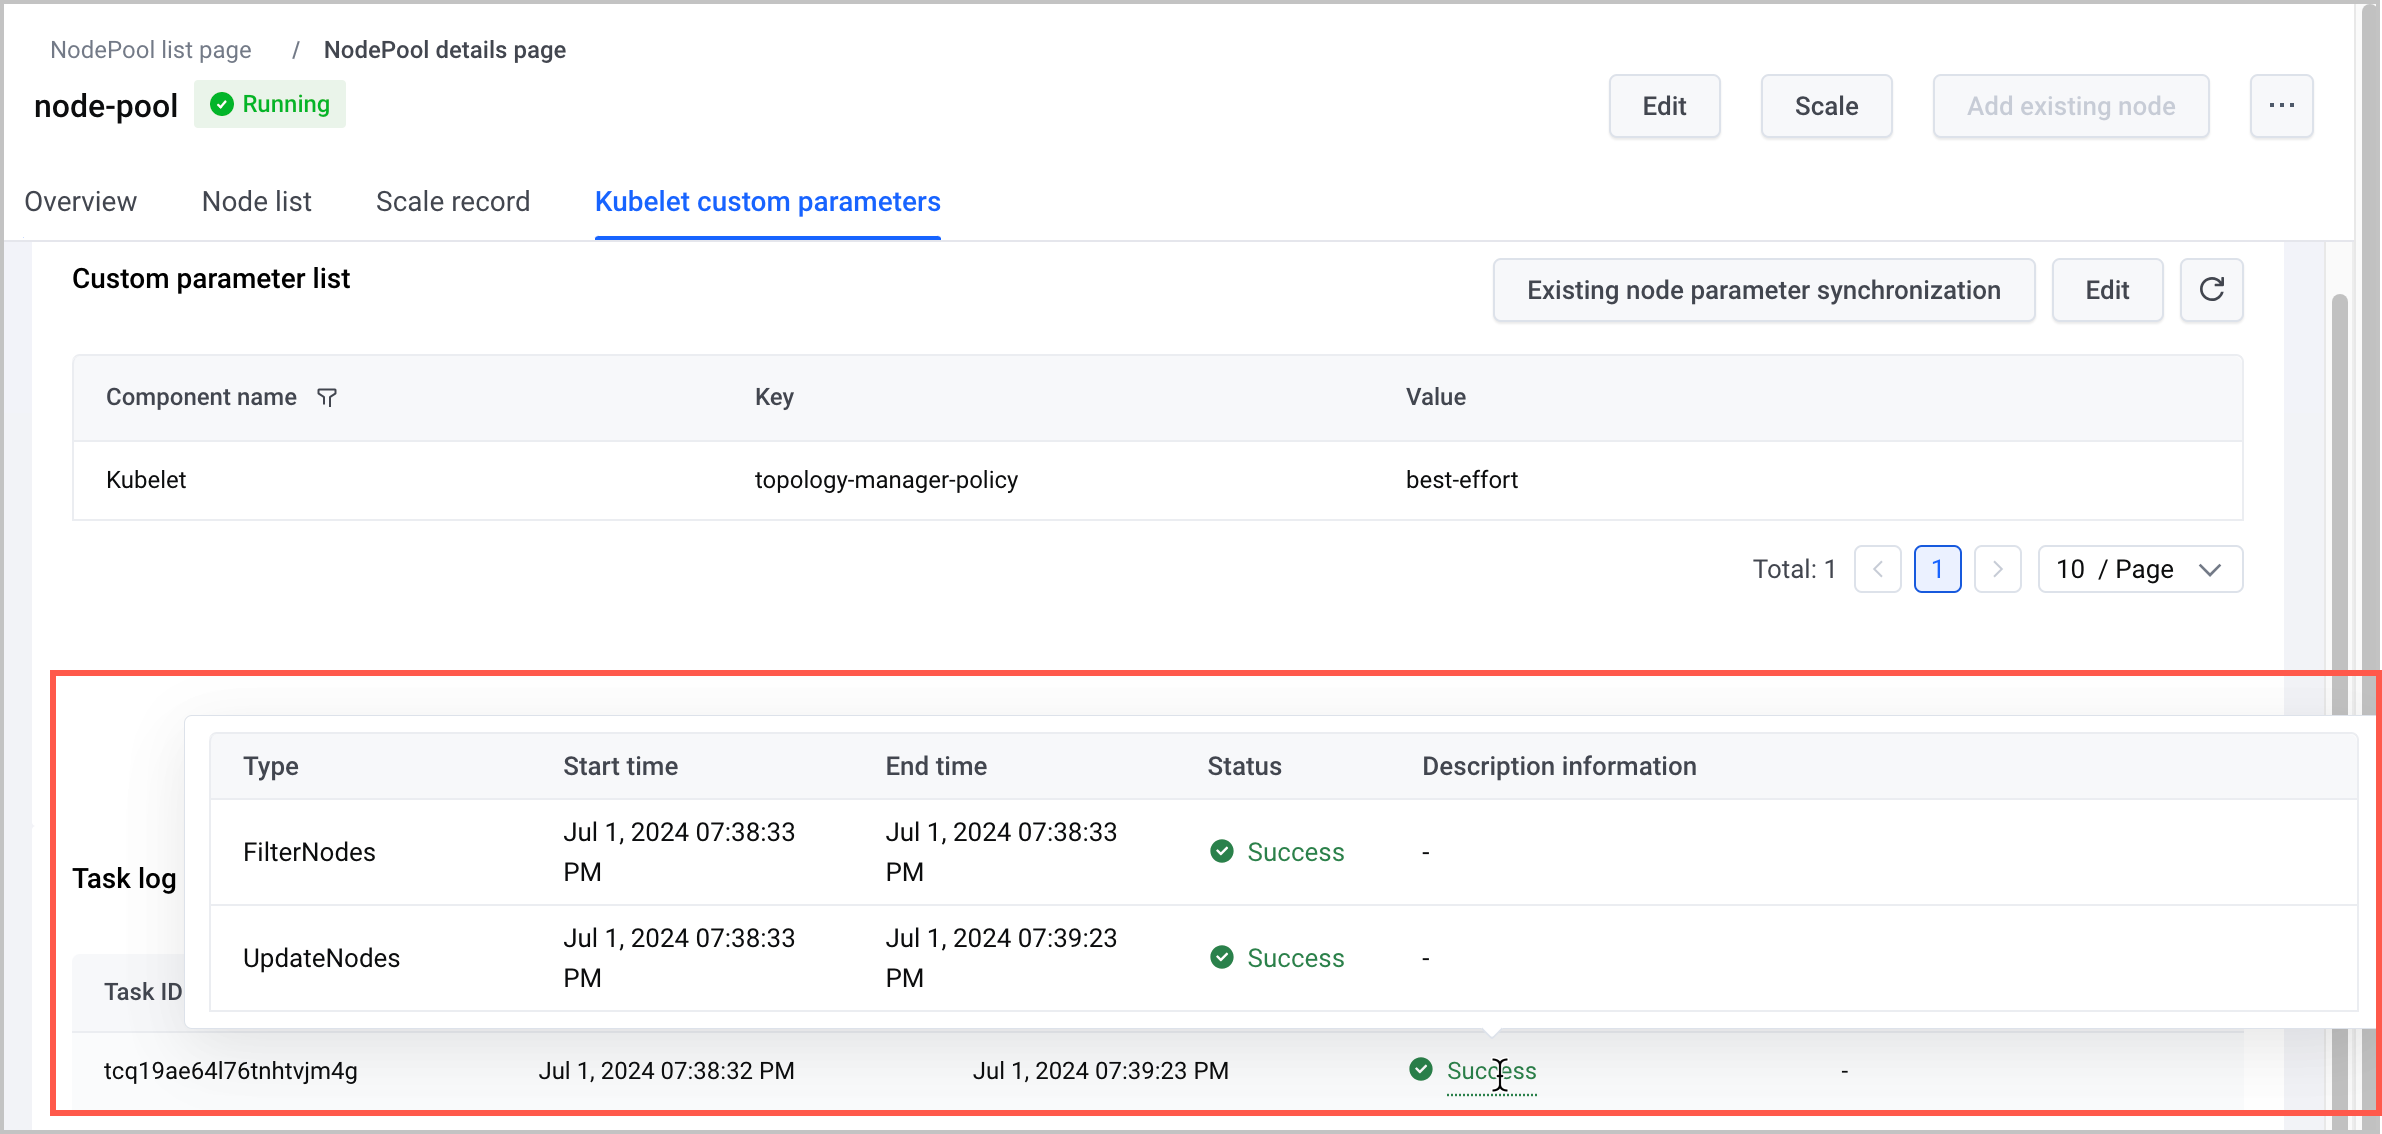Click FilterNodes success check icon
Screen dimensions: 2382x1134
coord(1221,851)
